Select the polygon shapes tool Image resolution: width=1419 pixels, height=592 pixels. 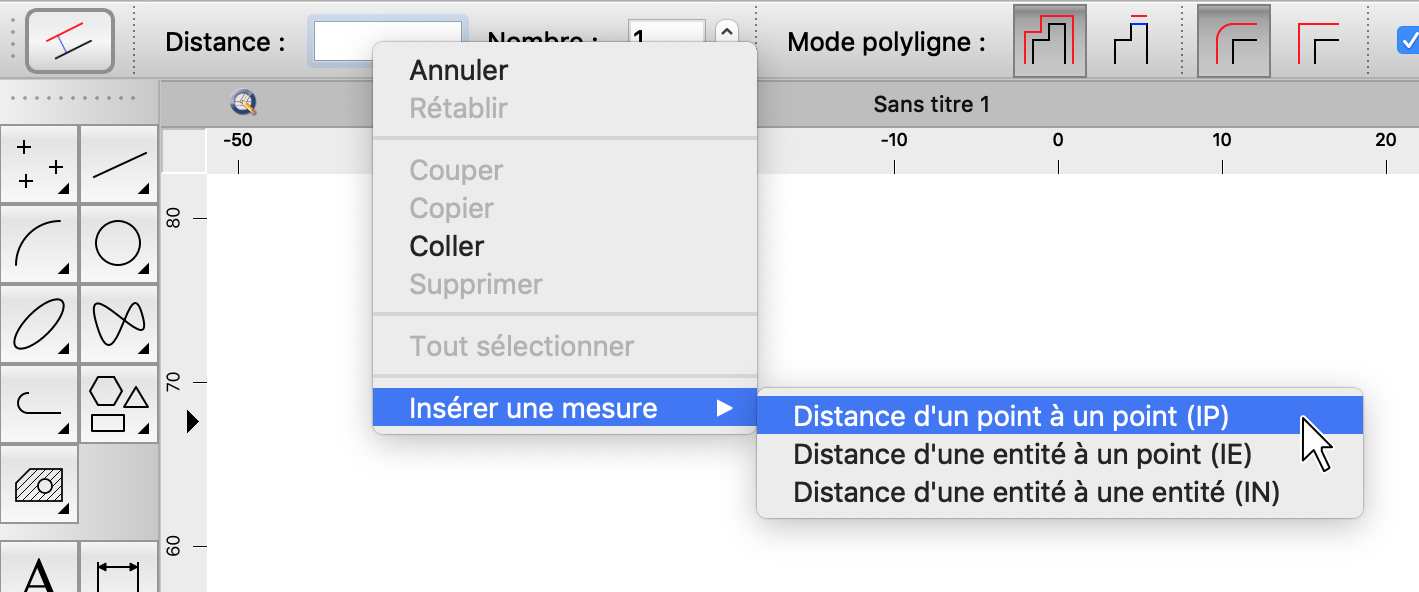[x=119, y=404]
